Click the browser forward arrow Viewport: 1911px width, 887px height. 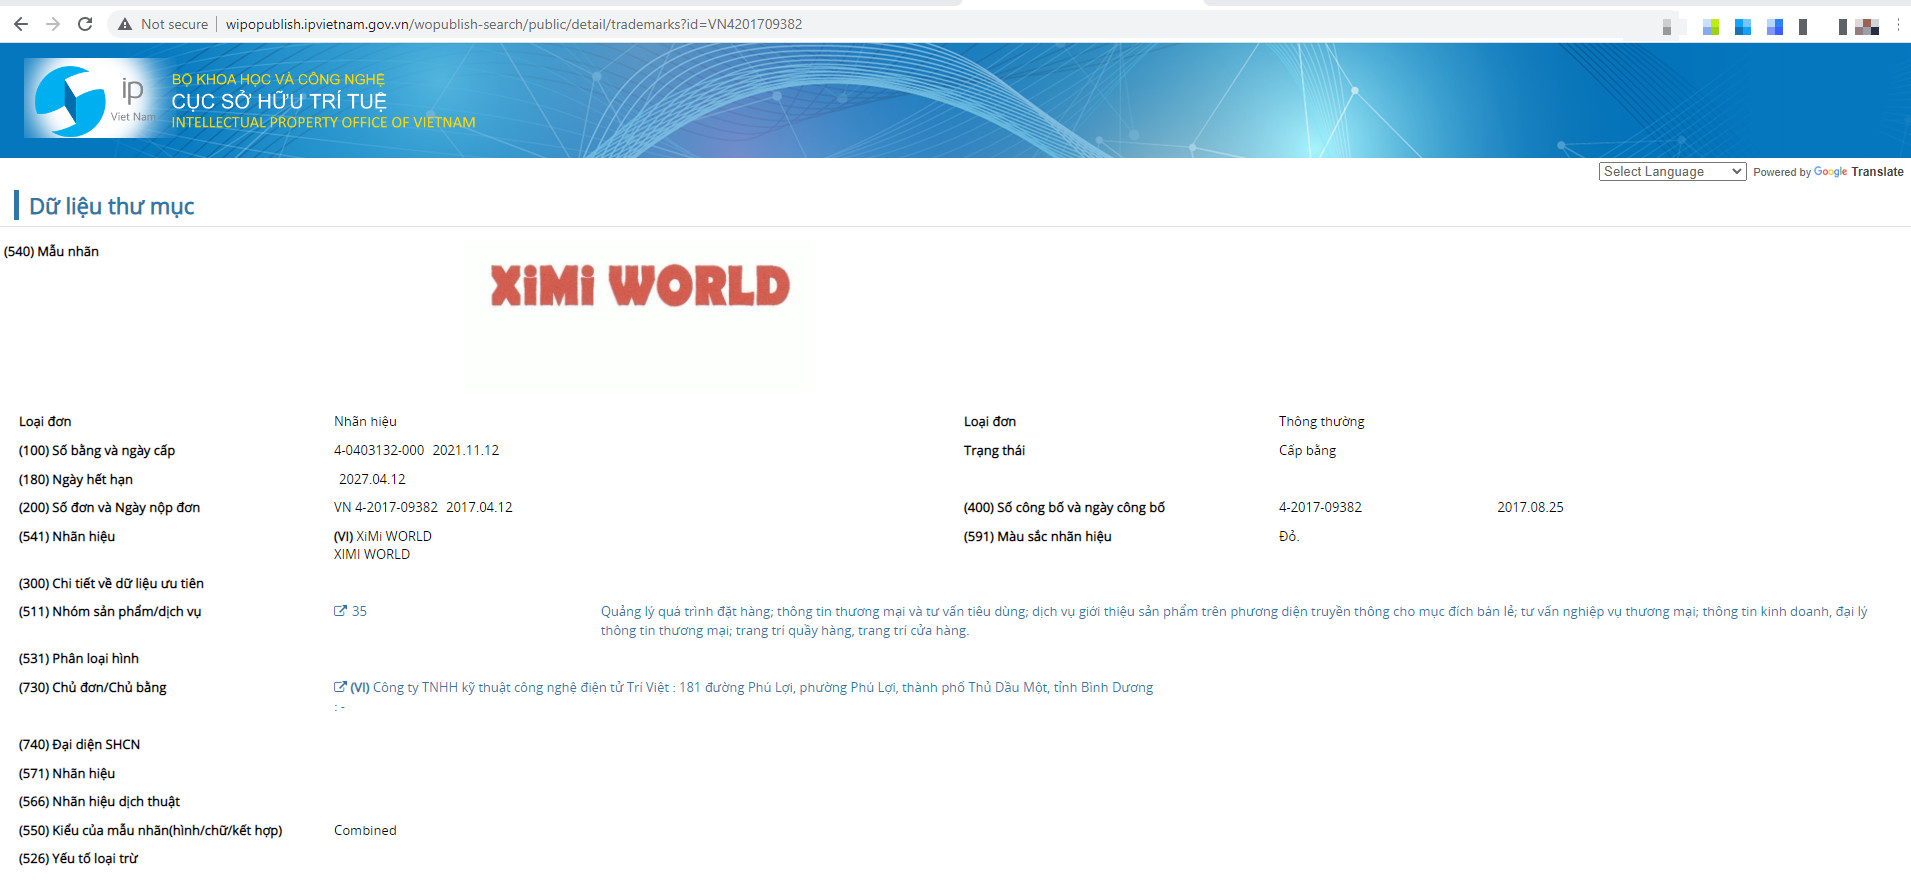[x=53, y=24]
